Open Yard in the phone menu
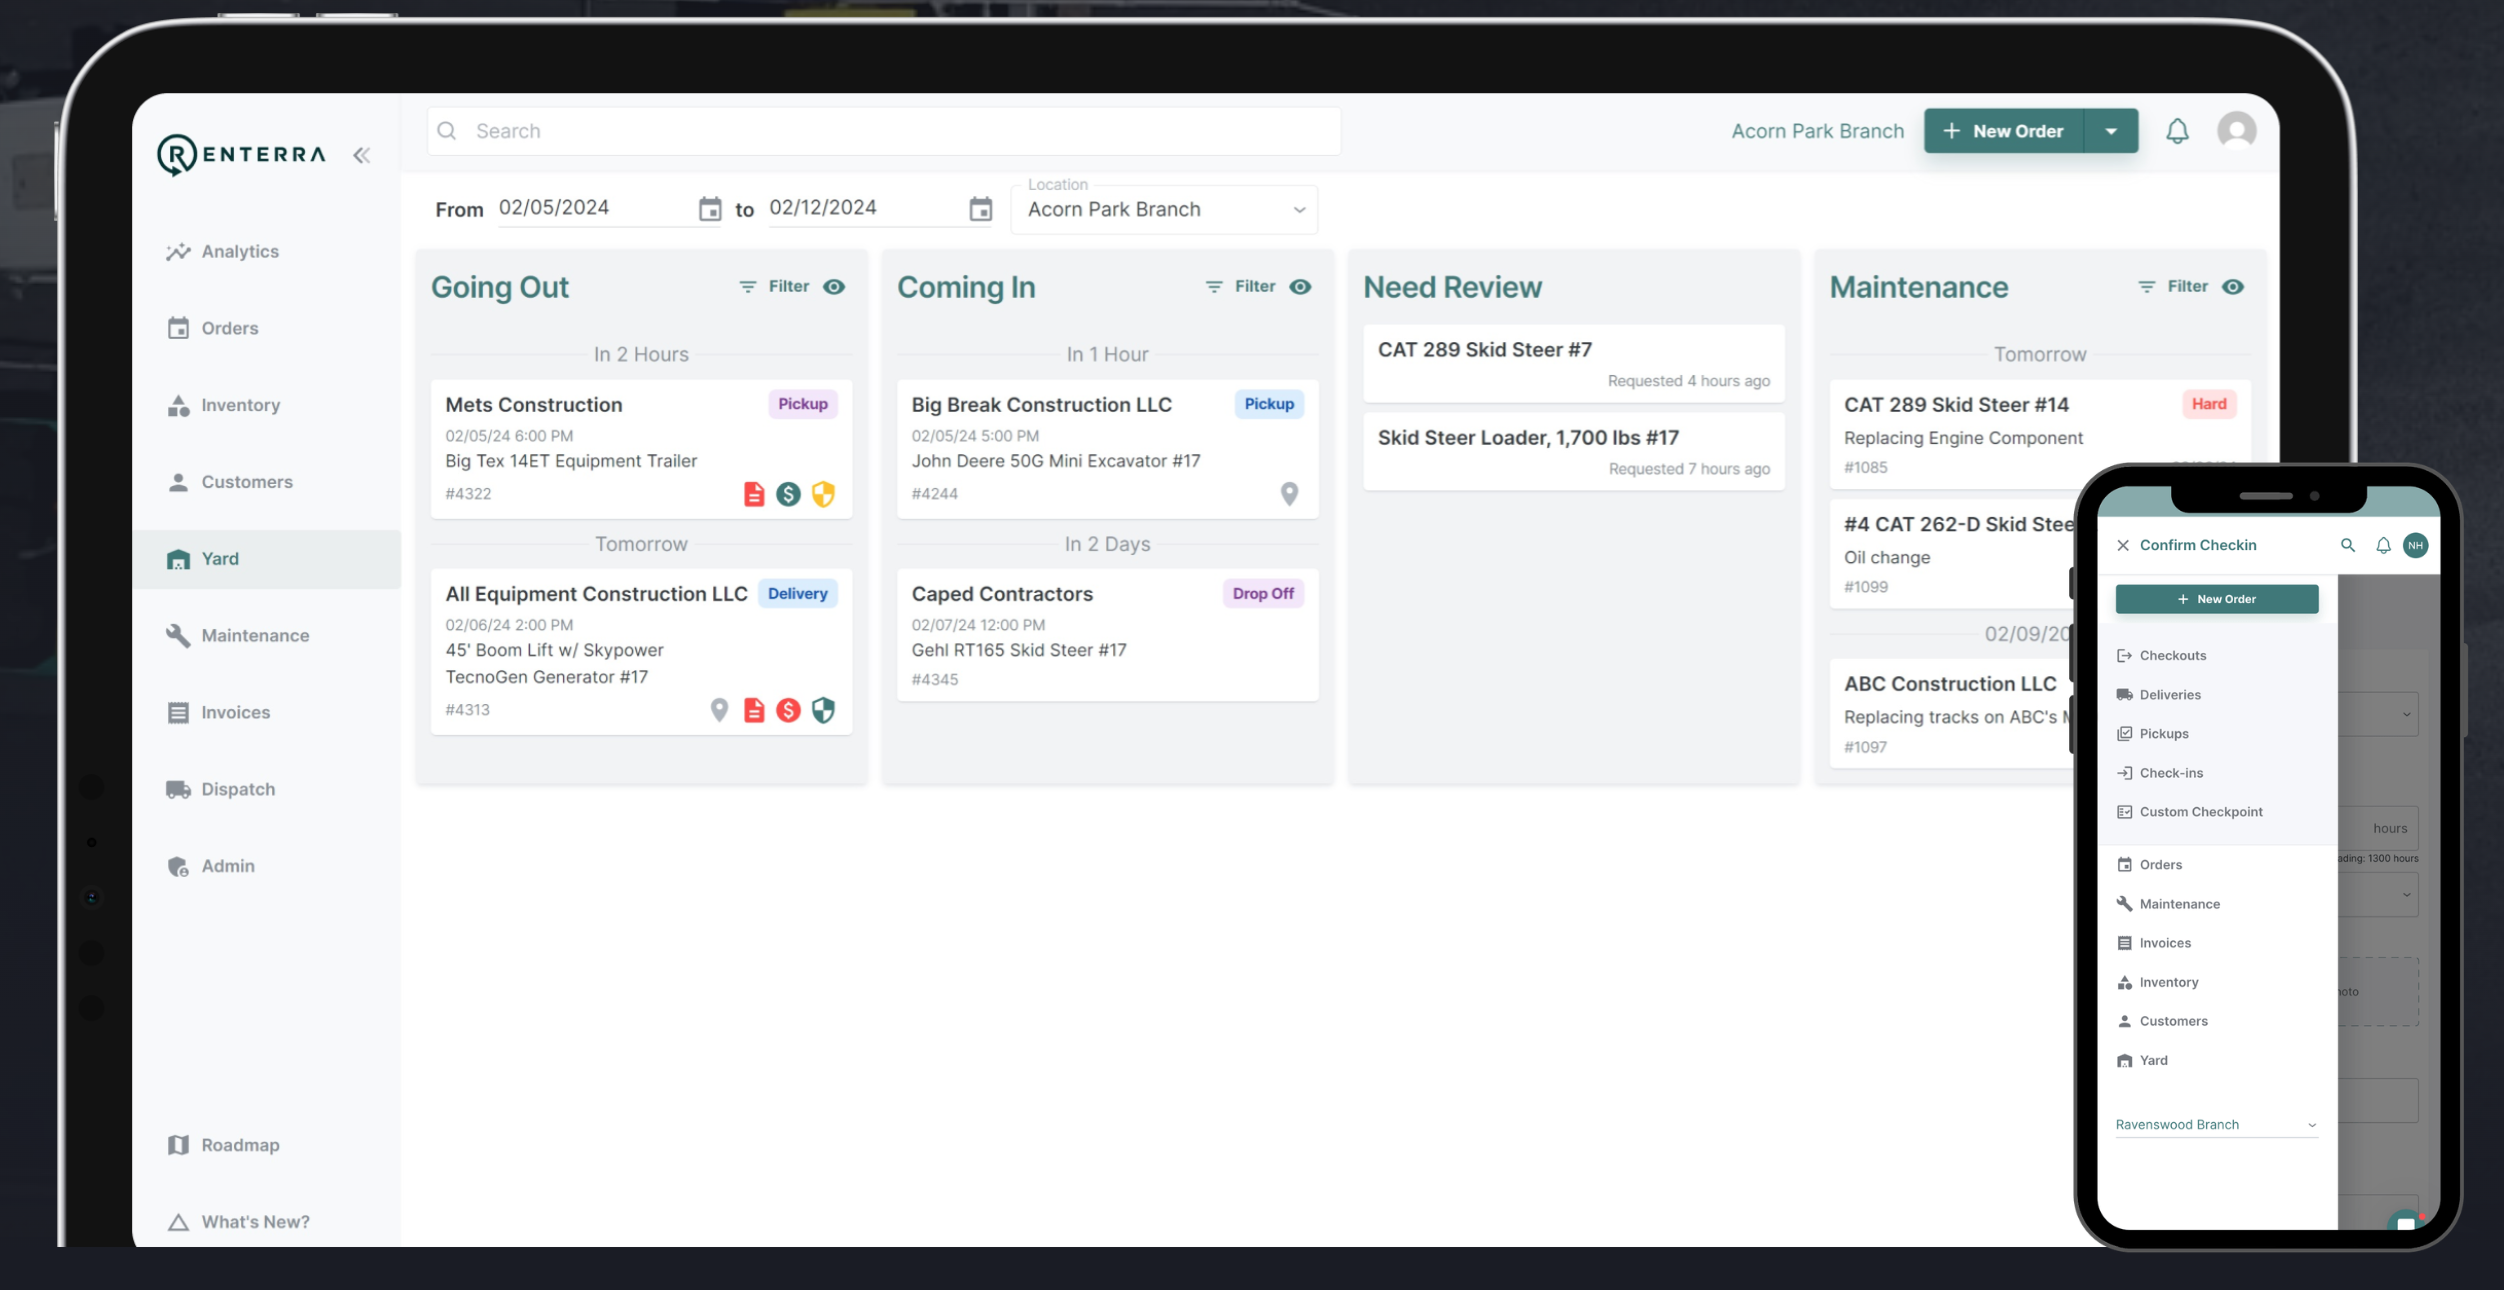Image resolution: width=2504 pixels, height=1290 pixels. 2216,1060
